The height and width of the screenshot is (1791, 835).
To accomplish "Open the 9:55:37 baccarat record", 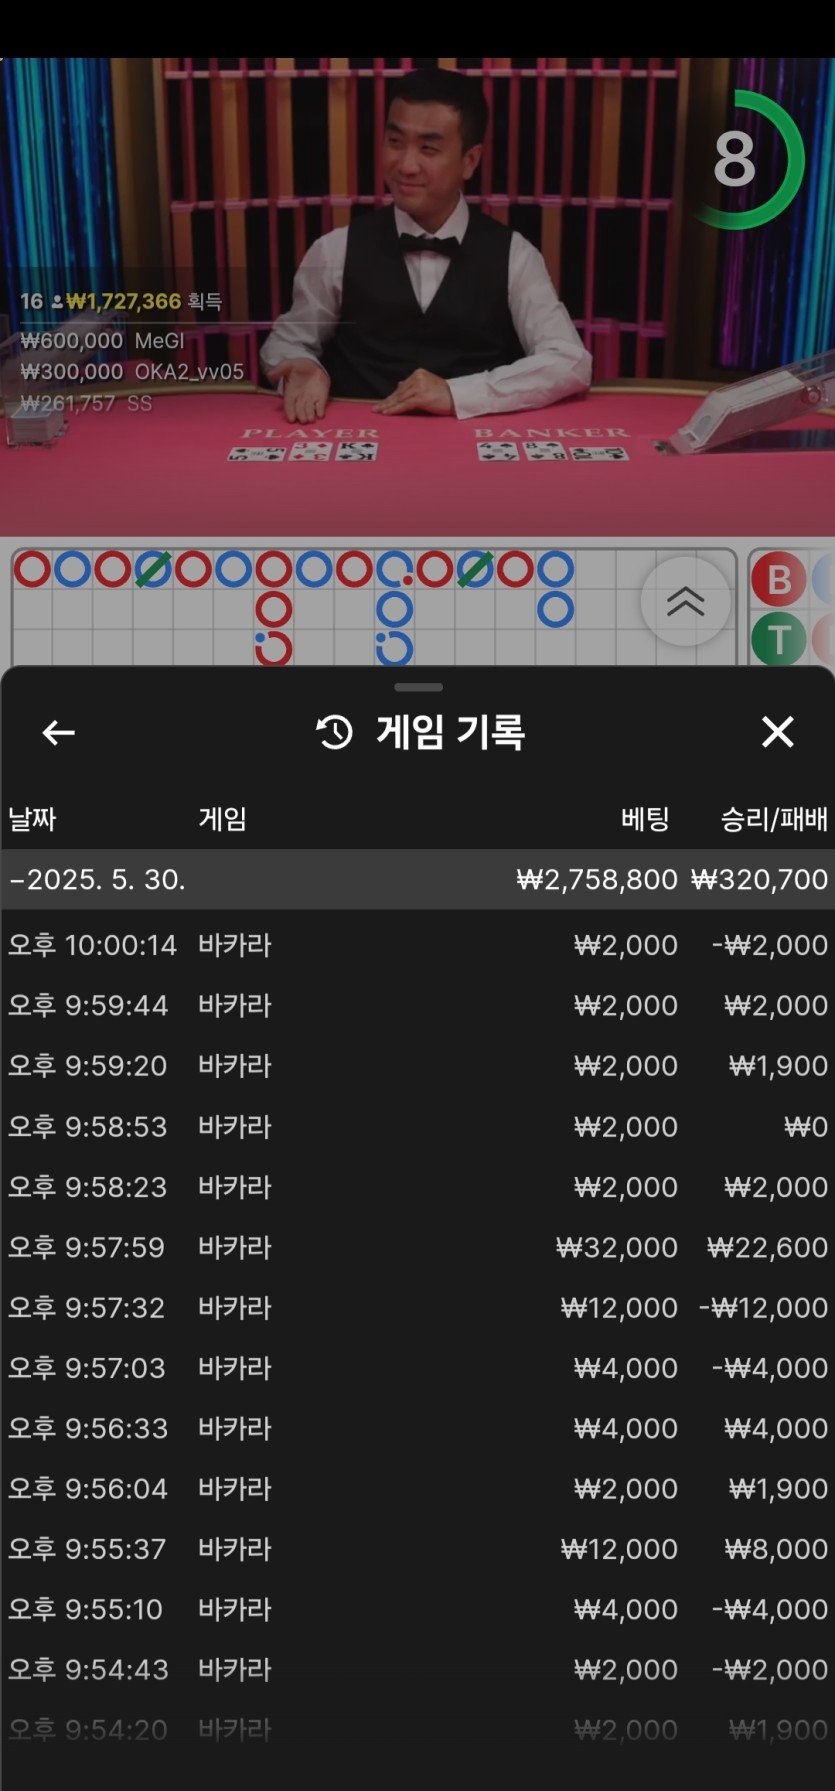I will point(417,1549).
